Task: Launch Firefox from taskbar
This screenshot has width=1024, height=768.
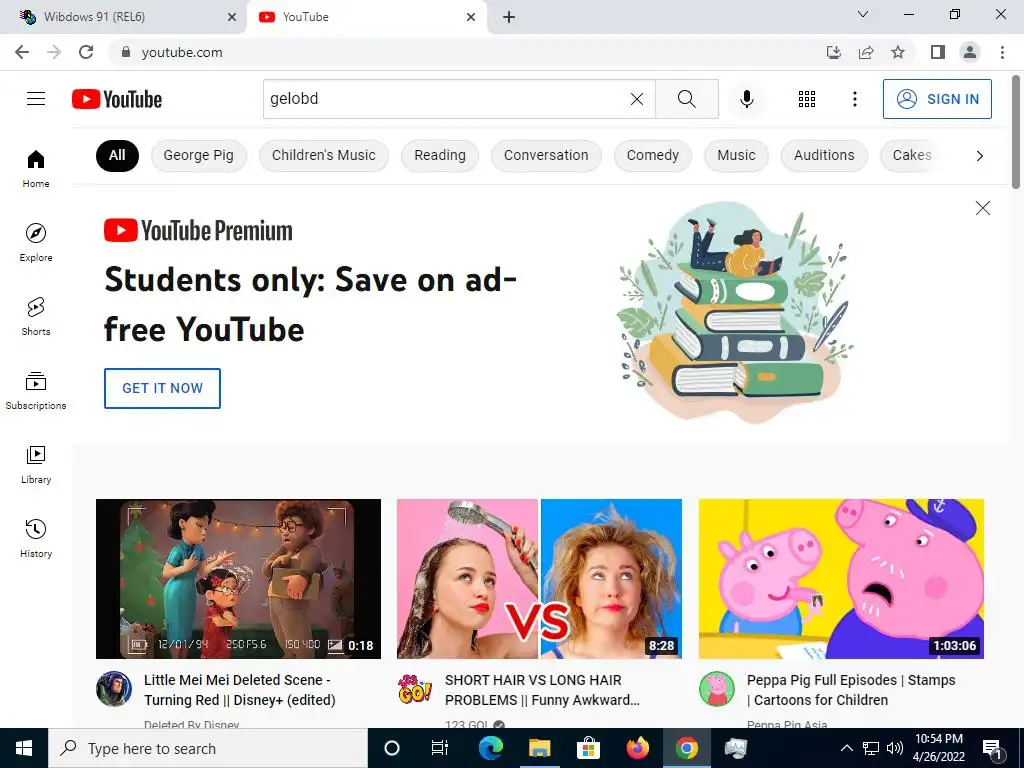Action: [x=637, y=748]
